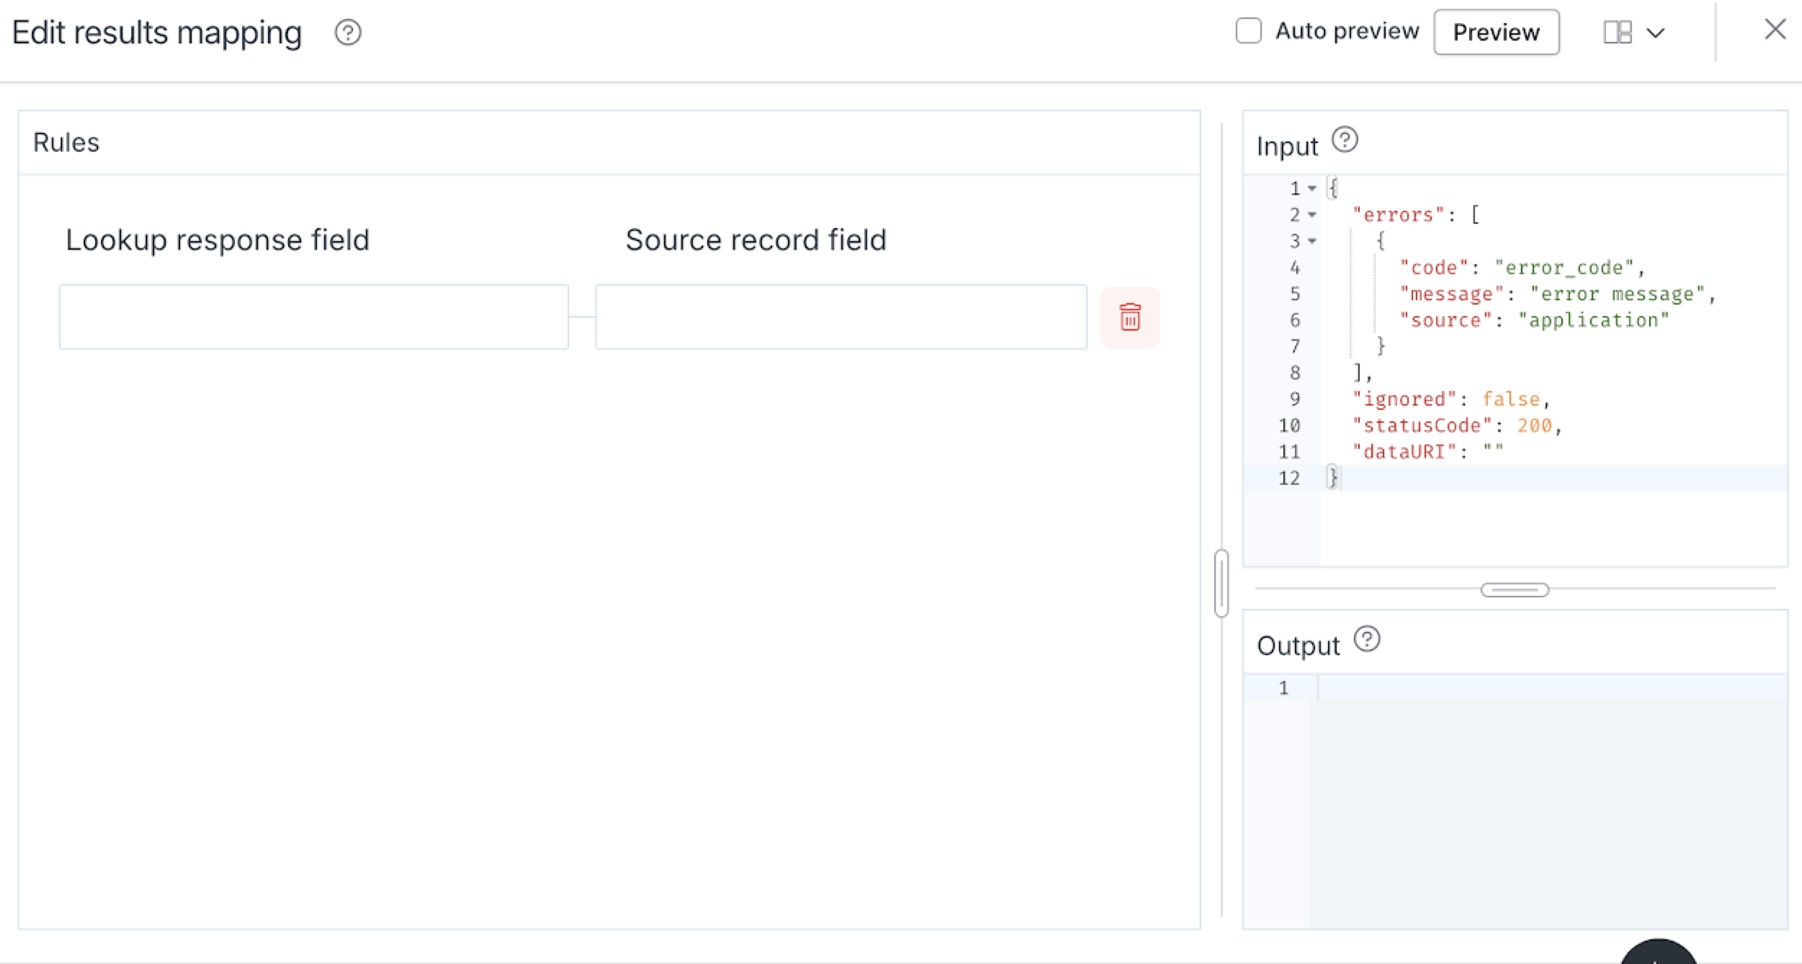Click the Rules panel header
The image size is (1802, 964).
click(609, 143)
